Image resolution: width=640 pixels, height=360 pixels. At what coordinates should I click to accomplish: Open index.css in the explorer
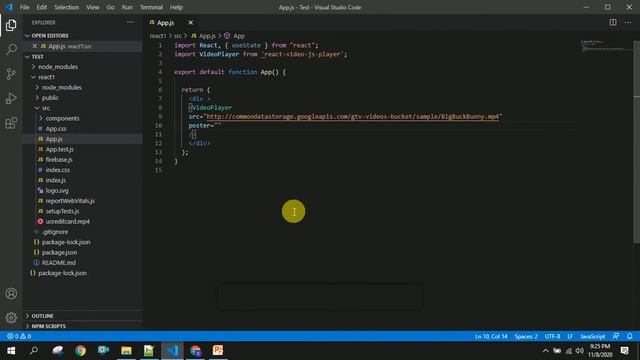58,170
